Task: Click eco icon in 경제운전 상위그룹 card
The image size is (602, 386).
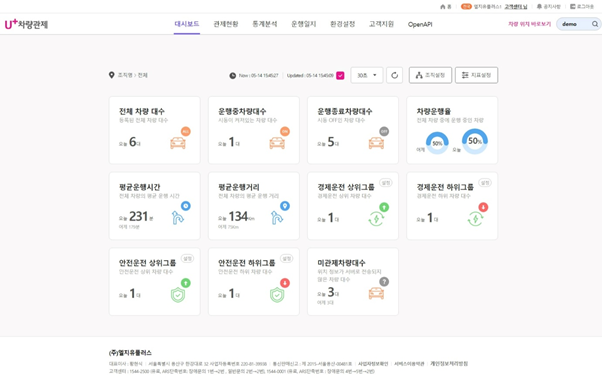Action: click(376, 219)
